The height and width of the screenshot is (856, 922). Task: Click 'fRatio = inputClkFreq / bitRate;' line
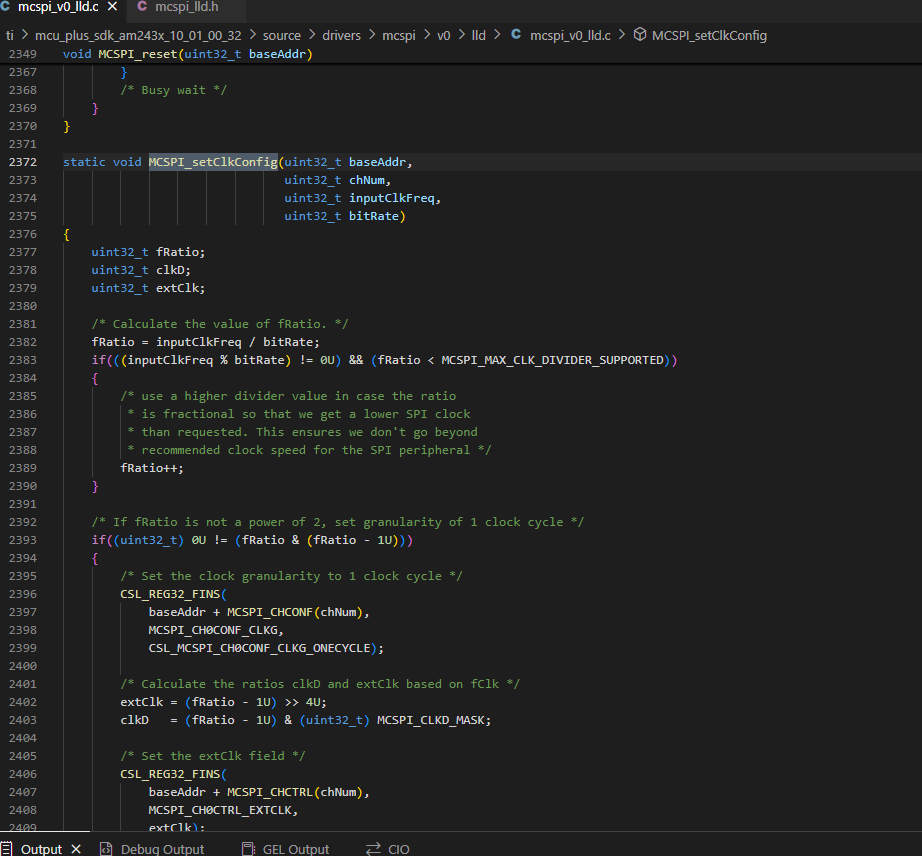(205, 342)
